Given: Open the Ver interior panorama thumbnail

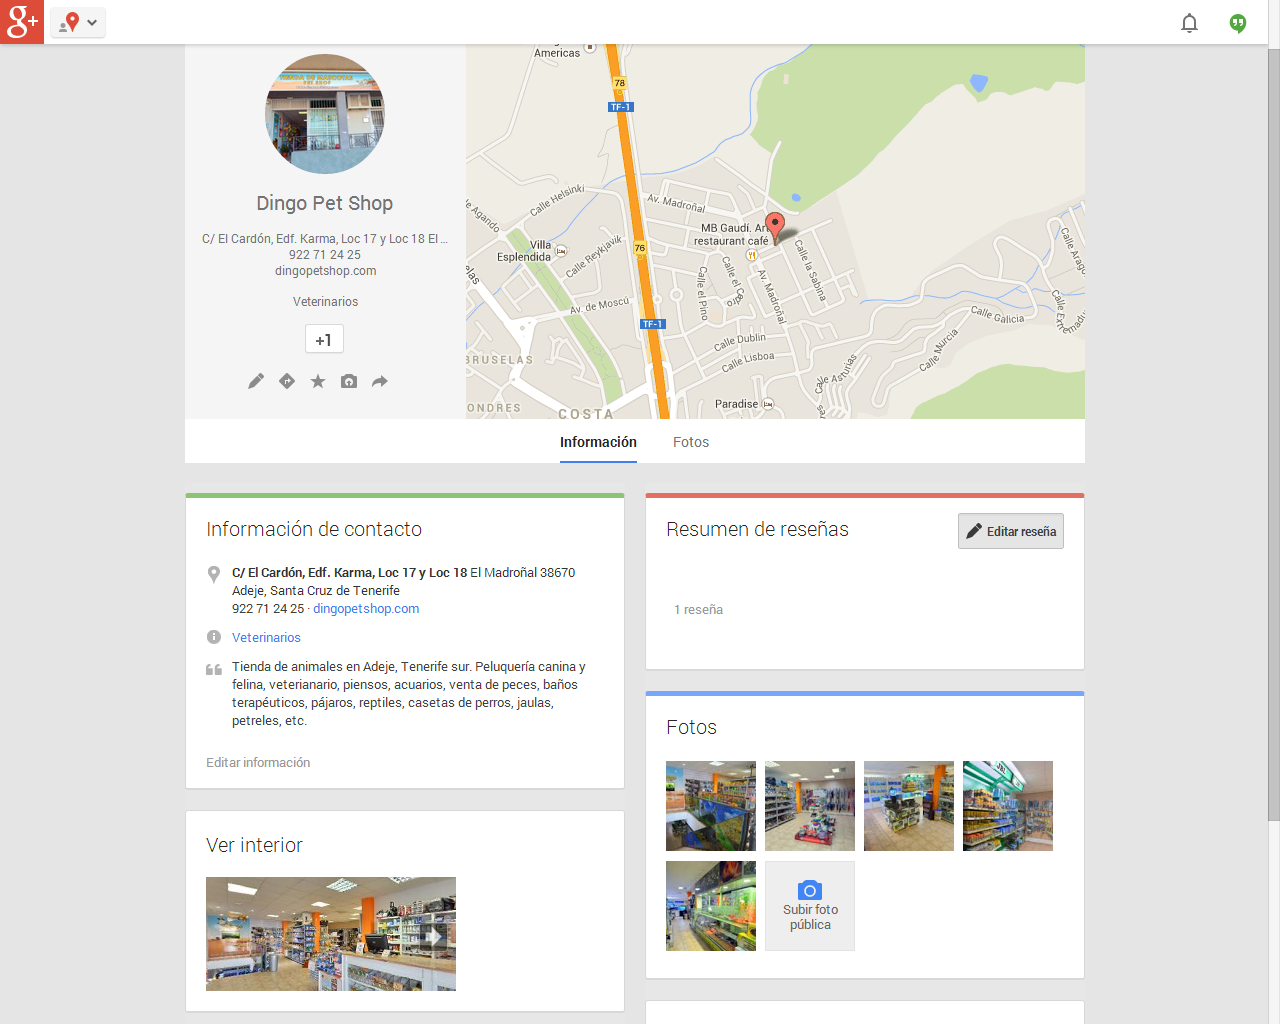Looking at the screenshot, I should [x=331, y=934].
